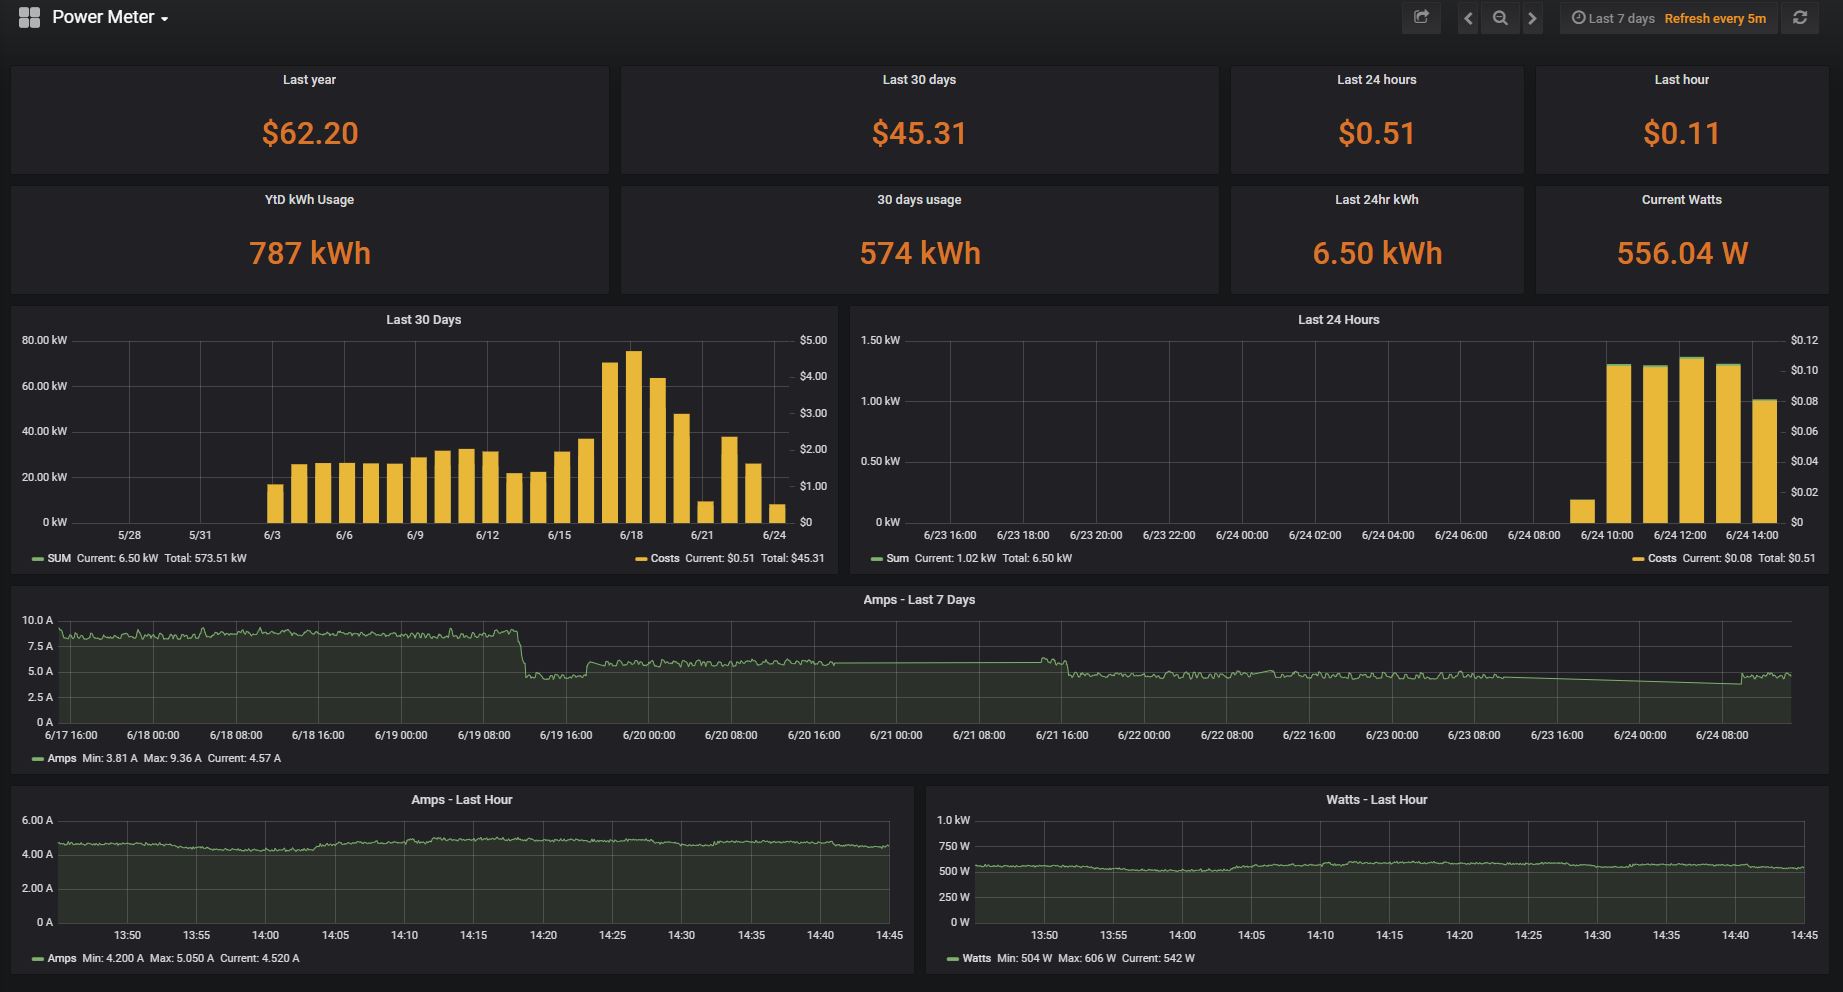Toggle the Amps series in the 7-day chart
This screenshot has height=992, width=1843.
click(x=61, y=758)
